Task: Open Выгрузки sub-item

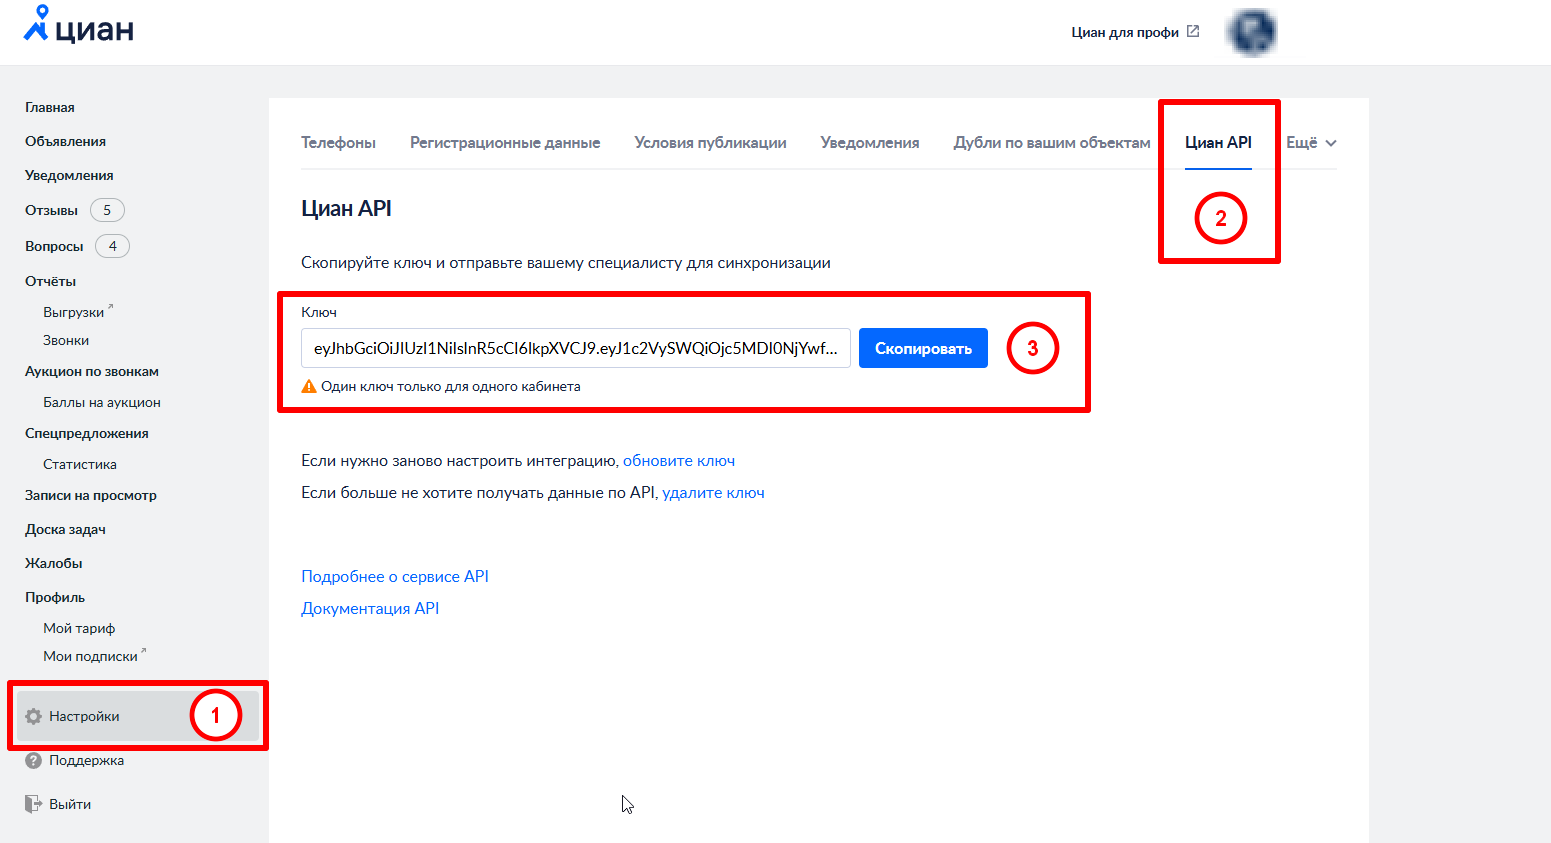Action: pos(73,312)
